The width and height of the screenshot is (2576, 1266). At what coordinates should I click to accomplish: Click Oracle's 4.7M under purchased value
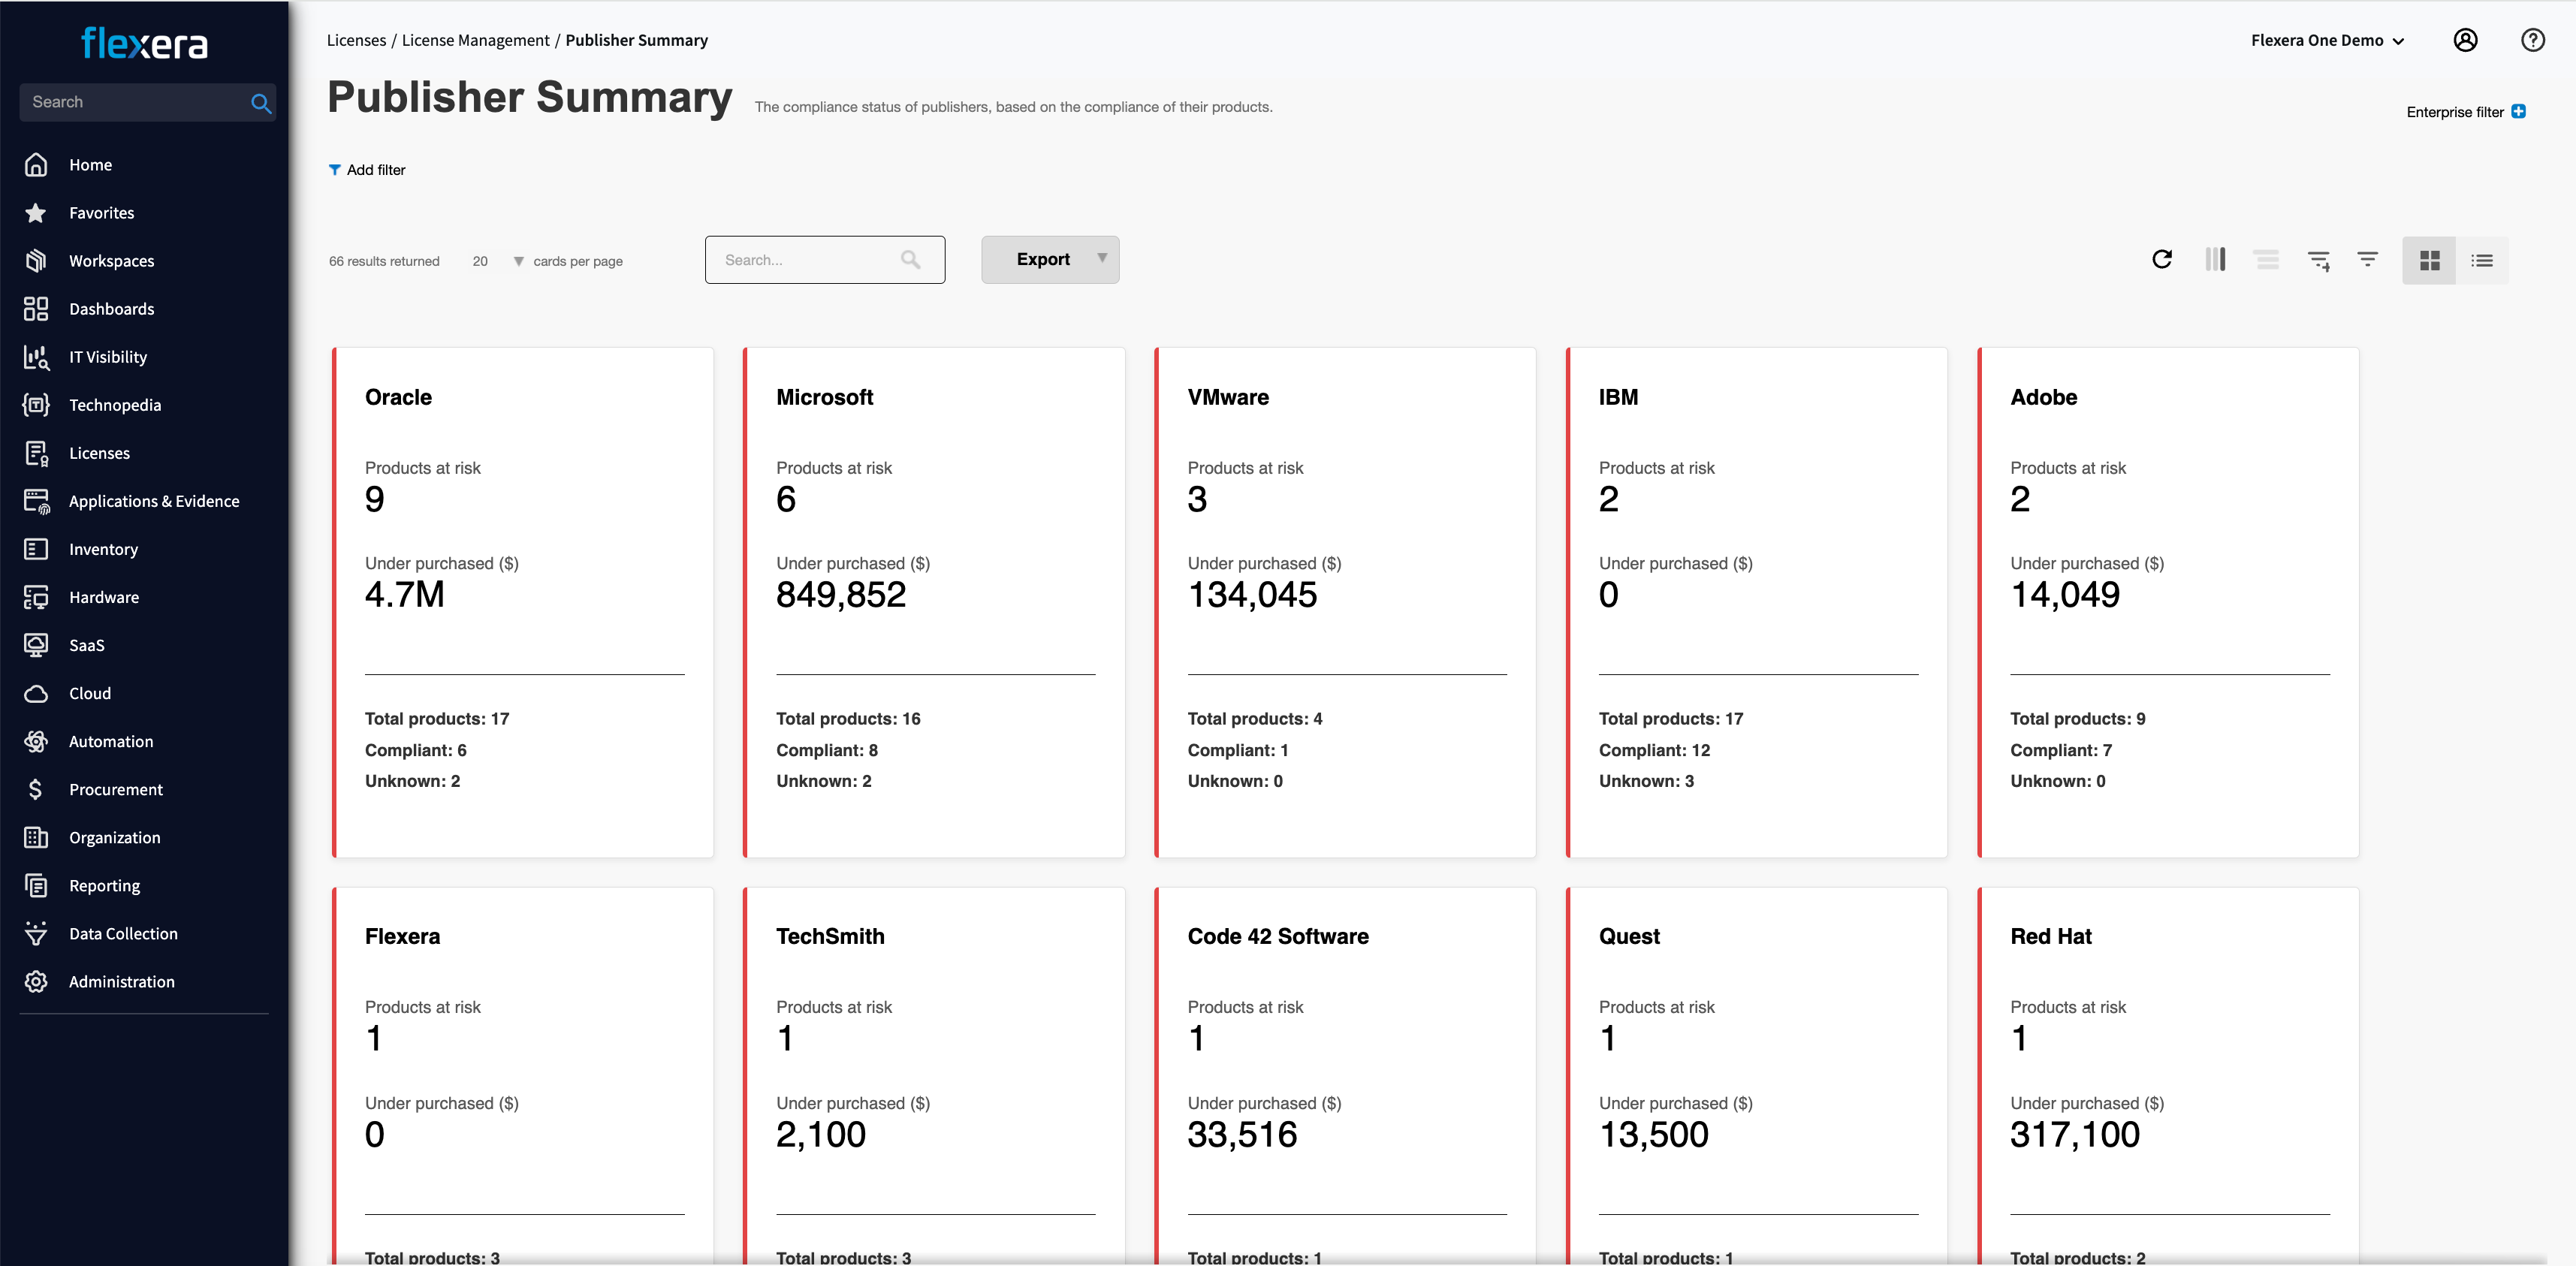[x=404, y=595]
